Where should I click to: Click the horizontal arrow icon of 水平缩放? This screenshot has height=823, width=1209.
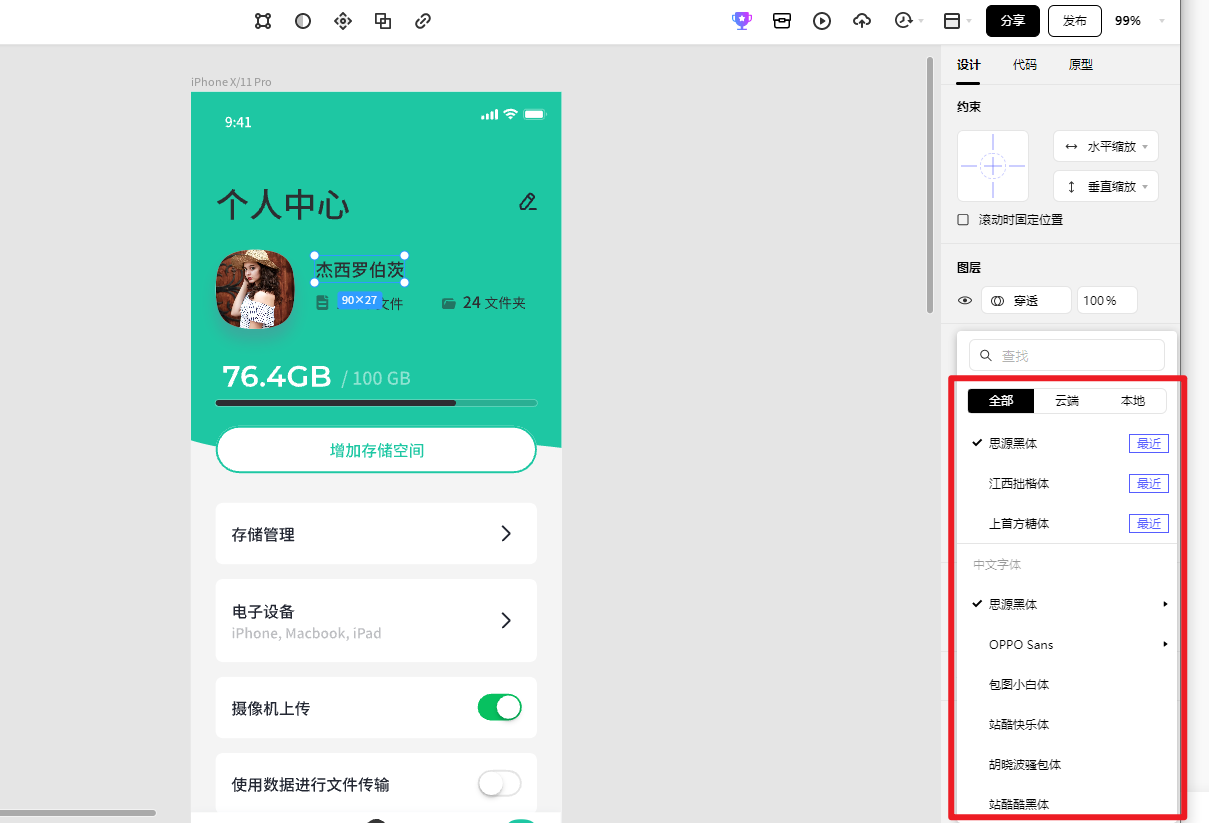pyautogui.click(x=1071, y=146)
